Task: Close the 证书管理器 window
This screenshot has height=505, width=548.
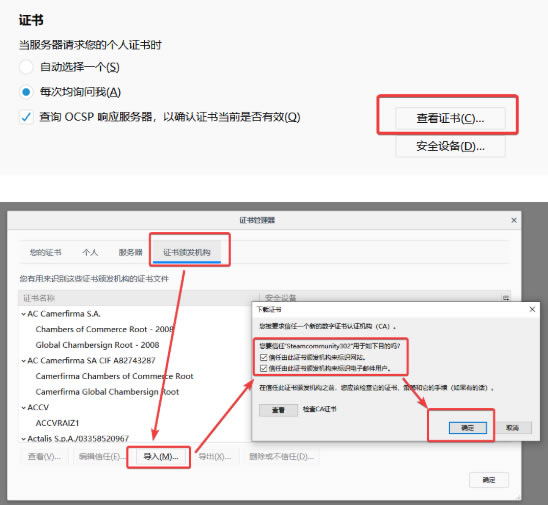Action: (514, 220)
